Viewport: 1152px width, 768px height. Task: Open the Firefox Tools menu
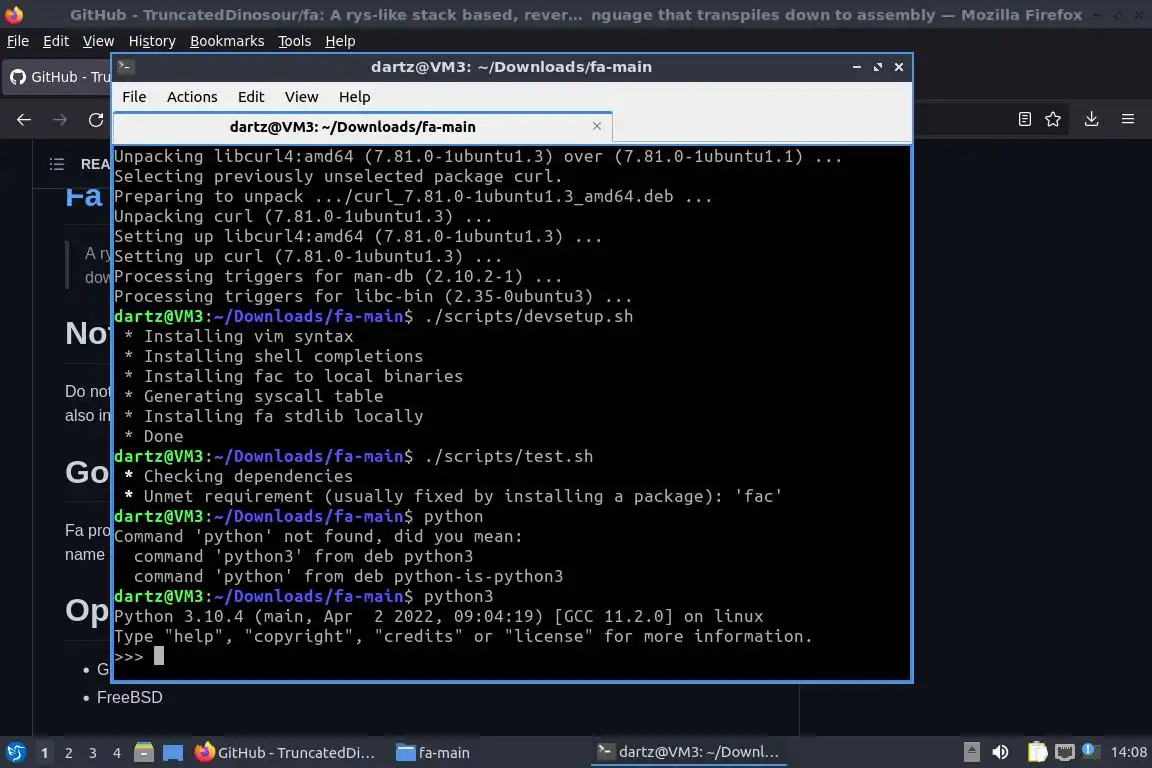(295, 41)
